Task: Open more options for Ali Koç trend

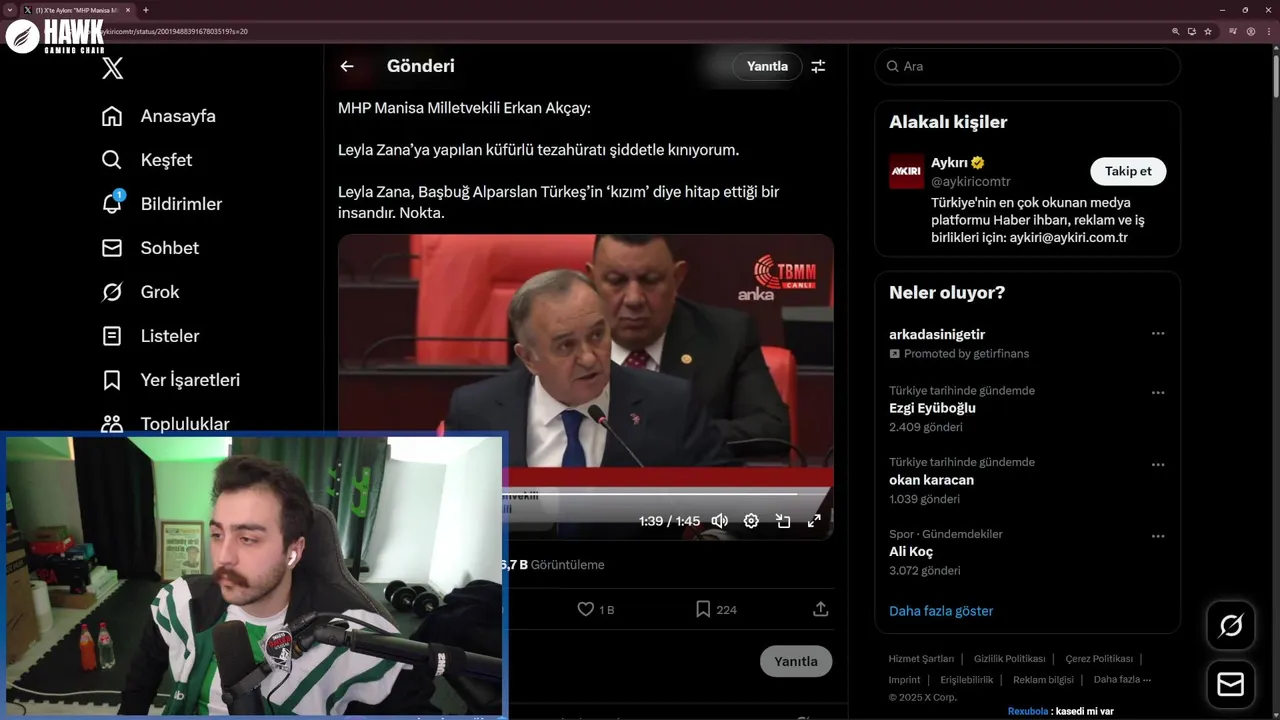Action: (x=1158, y=537)
